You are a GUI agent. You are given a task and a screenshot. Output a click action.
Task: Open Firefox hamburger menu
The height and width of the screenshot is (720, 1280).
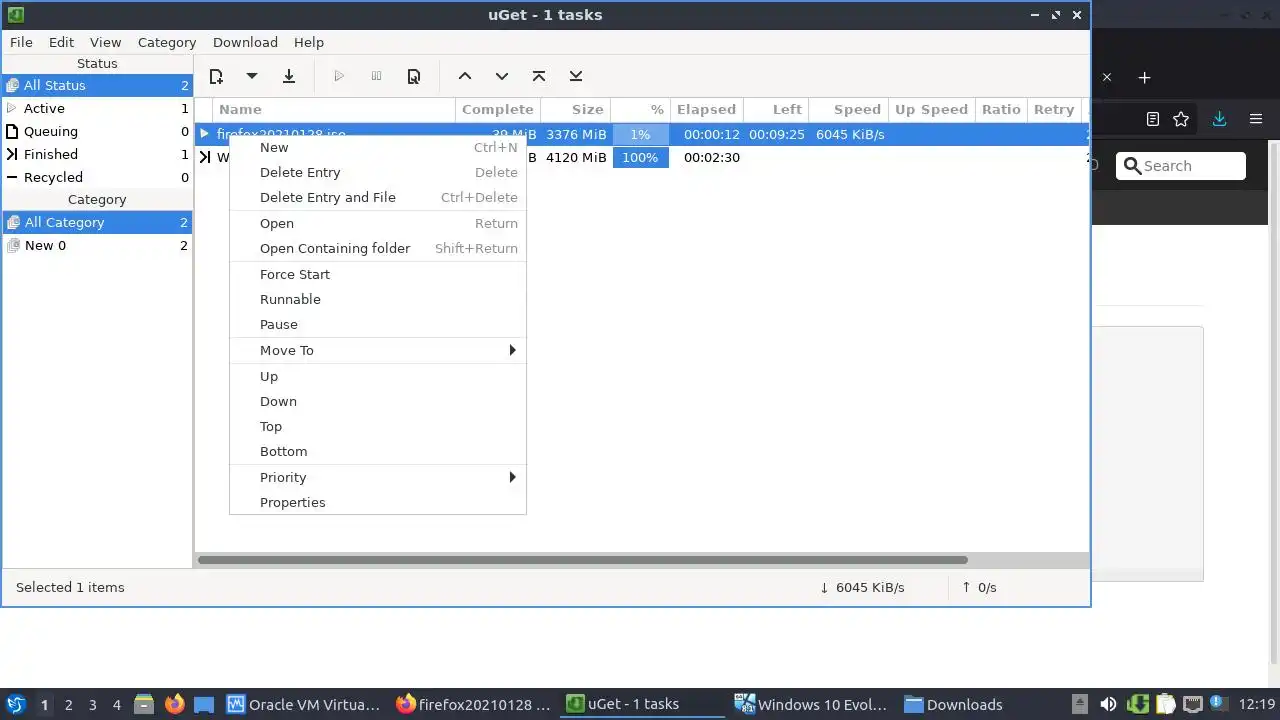click(x=1256, y=119)
